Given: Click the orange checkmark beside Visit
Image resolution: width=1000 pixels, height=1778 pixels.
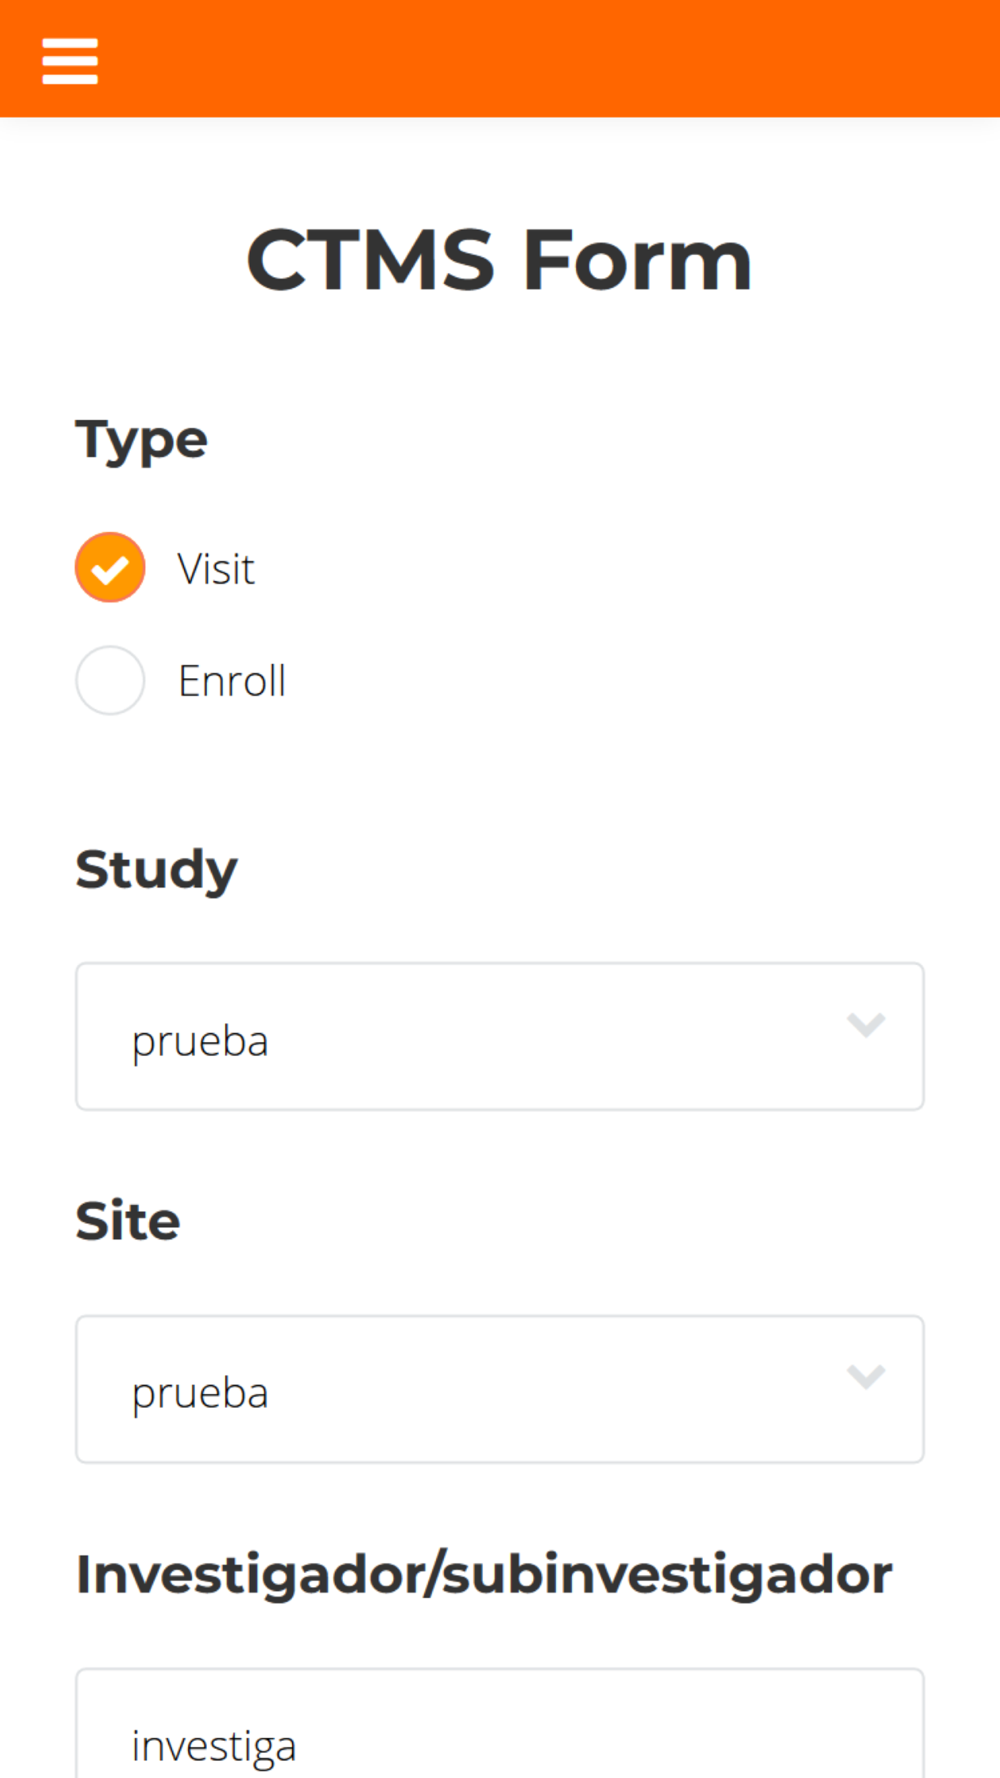Looking at the screenshot, I should (x=110, y=568).
